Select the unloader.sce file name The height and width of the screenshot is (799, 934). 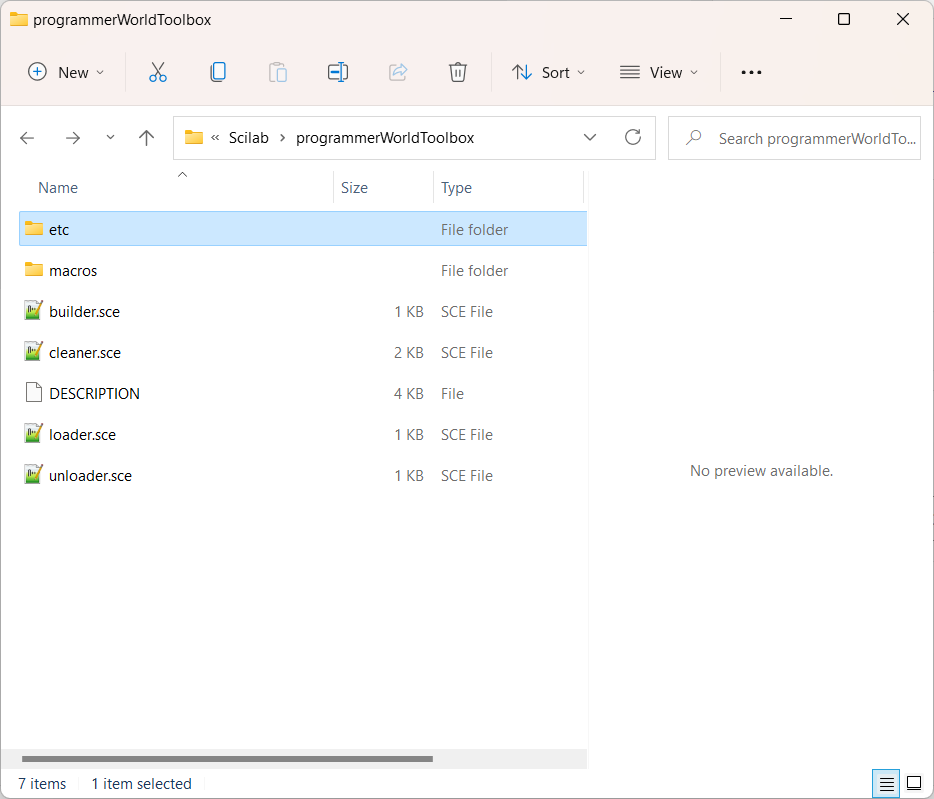click(x=91, y=476)
